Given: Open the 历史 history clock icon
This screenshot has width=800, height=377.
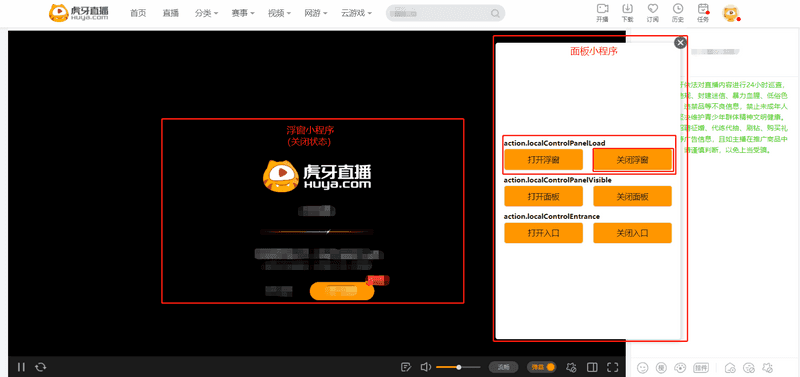Looking at the screenshot, I should [x=678, y=13].
